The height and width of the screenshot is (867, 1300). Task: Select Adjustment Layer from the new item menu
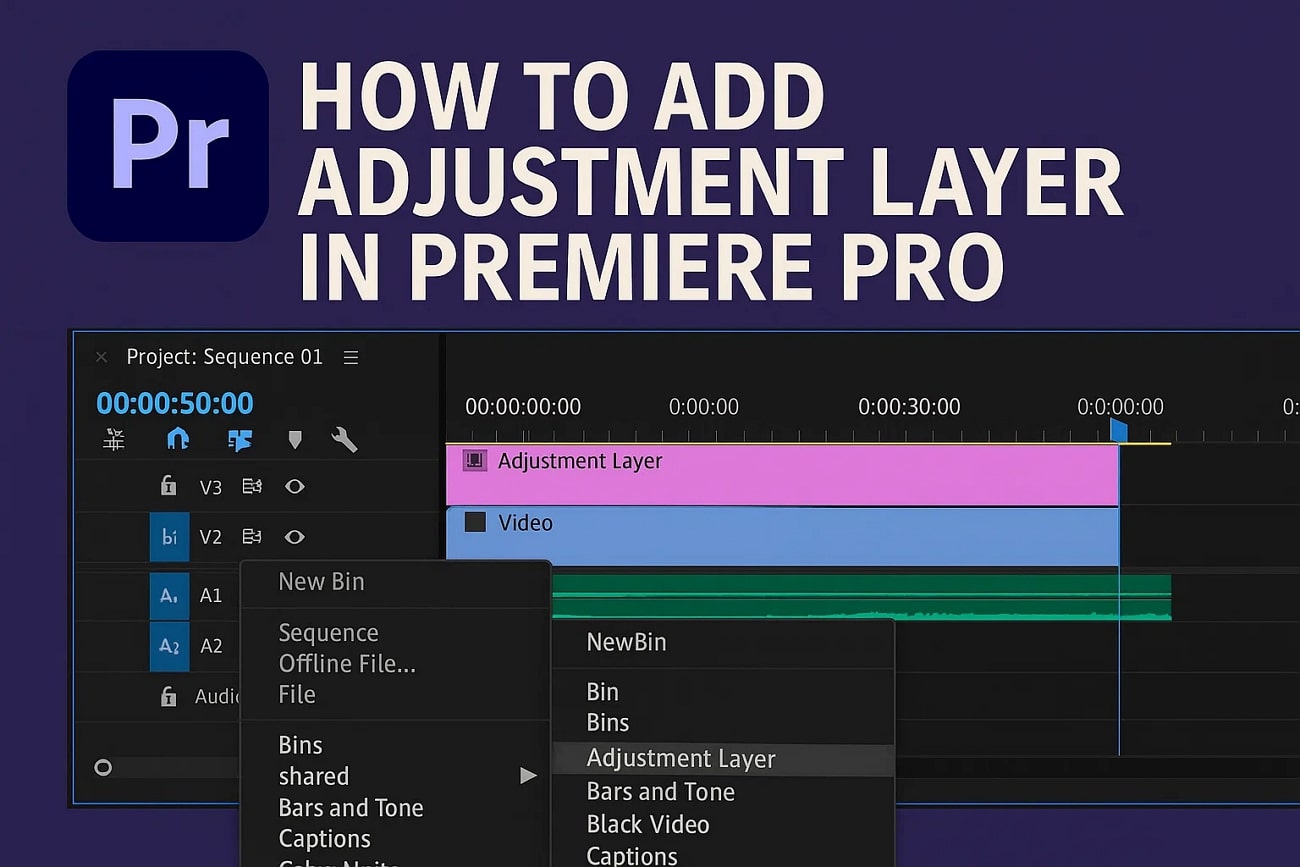[680, 758]
